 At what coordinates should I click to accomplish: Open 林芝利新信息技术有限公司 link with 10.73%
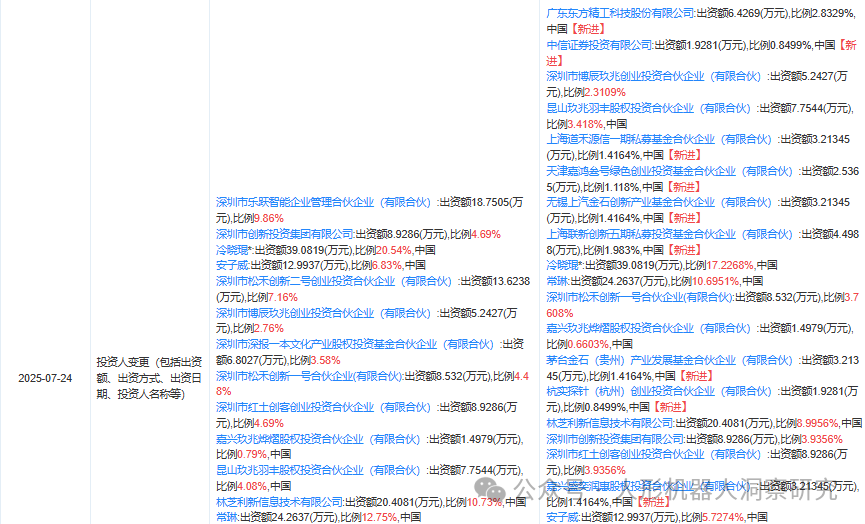(279, 502)
